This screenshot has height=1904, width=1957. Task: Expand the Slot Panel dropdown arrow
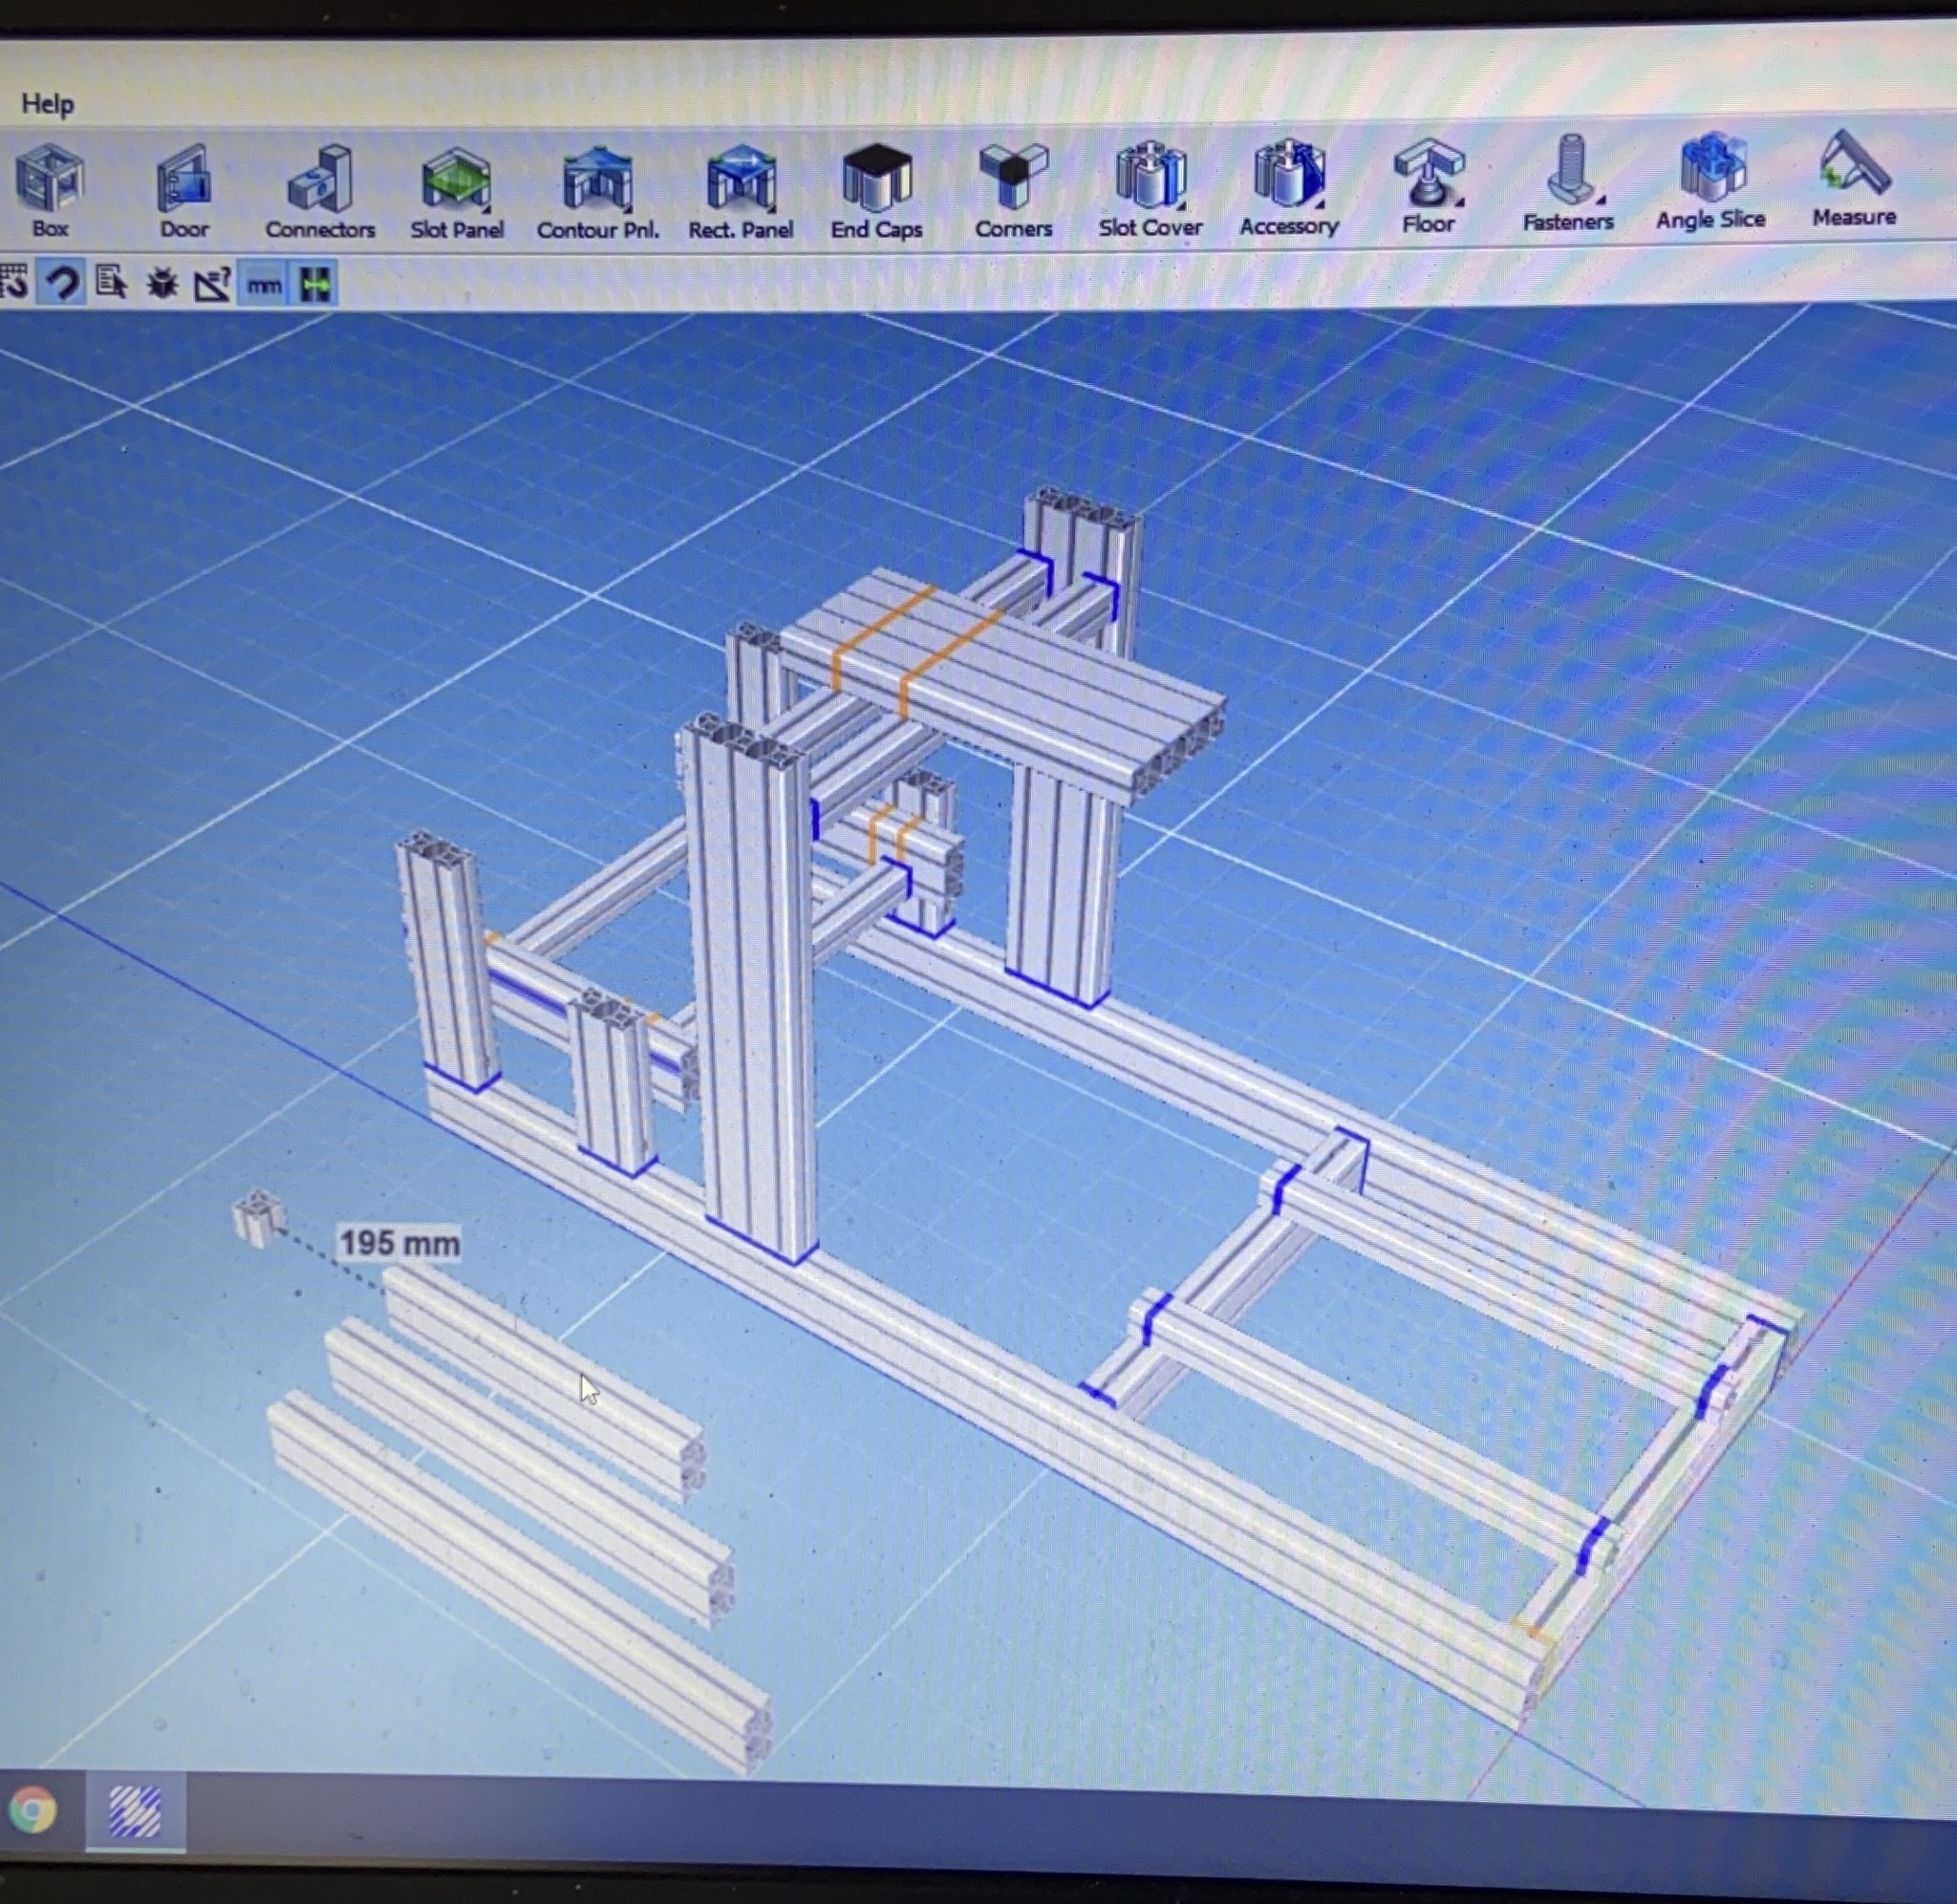point(486,209)
